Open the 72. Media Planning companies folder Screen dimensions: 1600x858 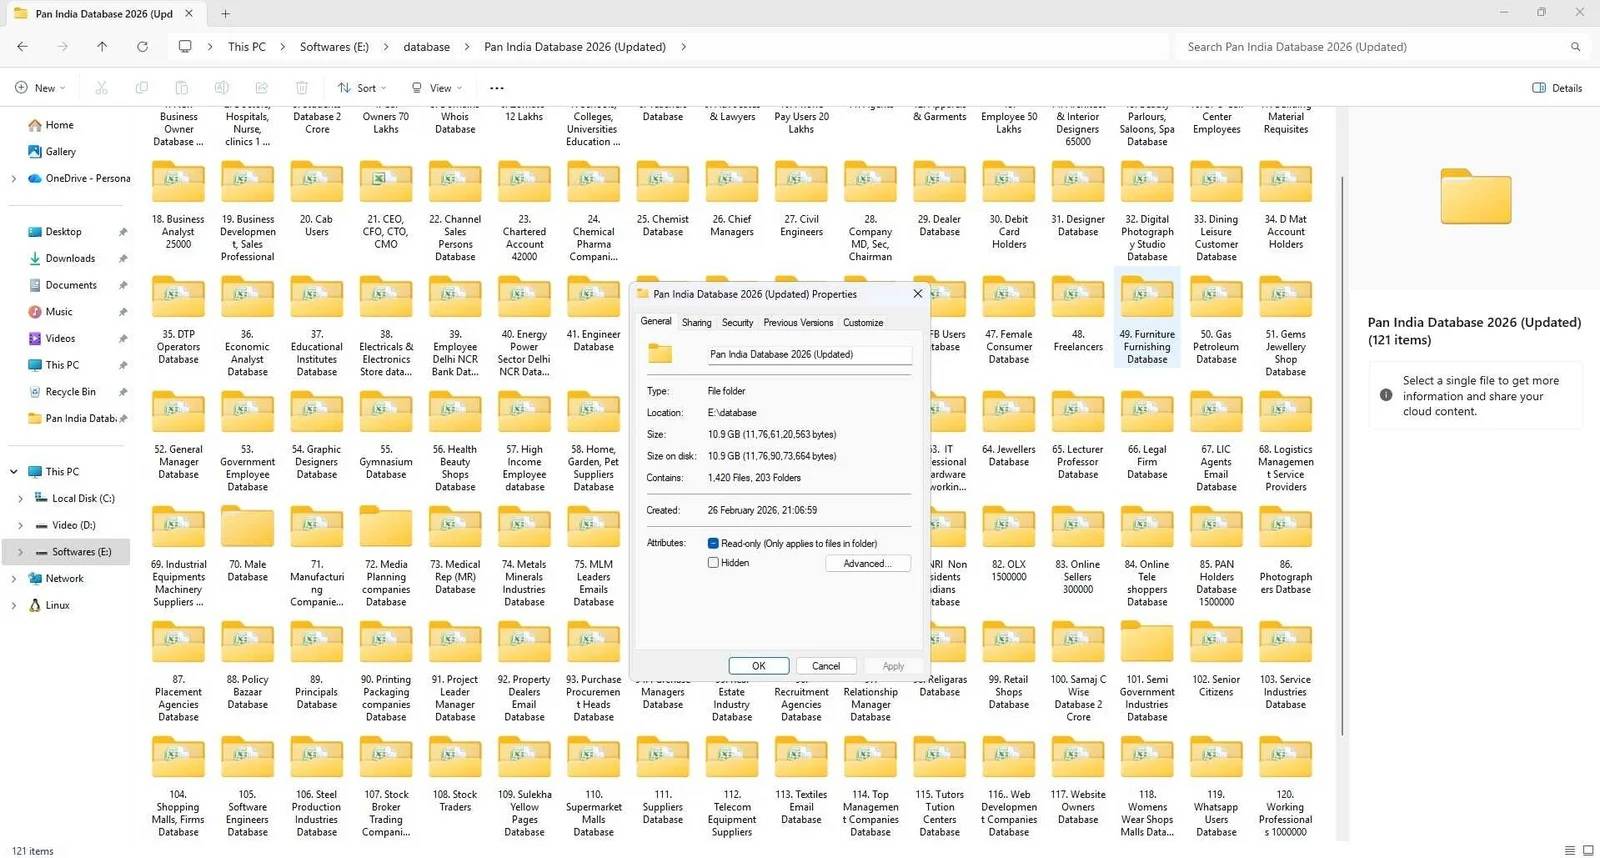click(386, 556)
